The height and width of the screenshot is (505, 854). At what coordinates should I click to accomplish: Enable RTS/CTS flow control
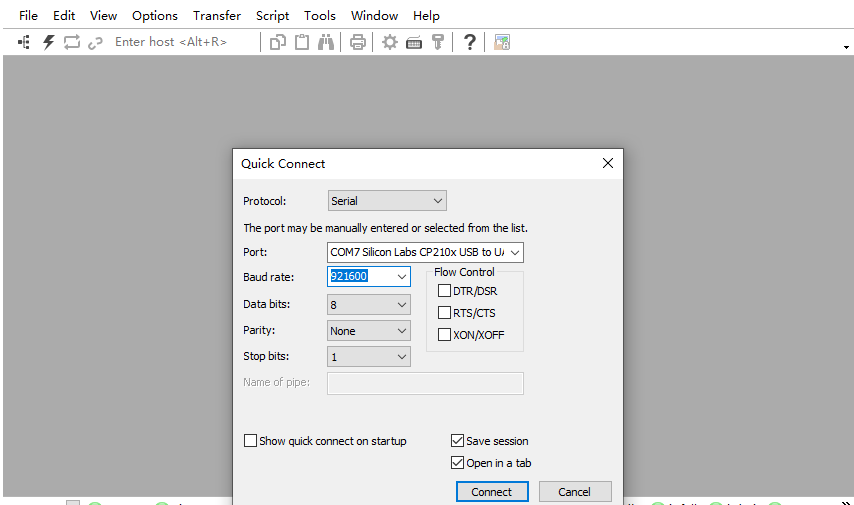point(444,313)
